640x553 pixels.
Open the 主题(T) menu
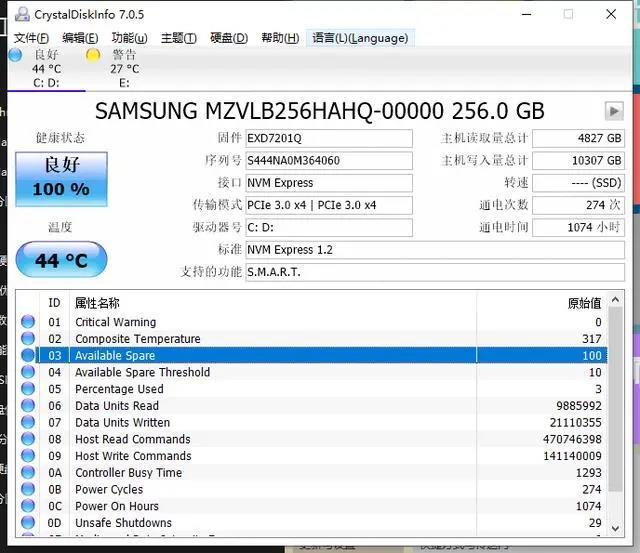pyautogui.click(x=179, y=38)
